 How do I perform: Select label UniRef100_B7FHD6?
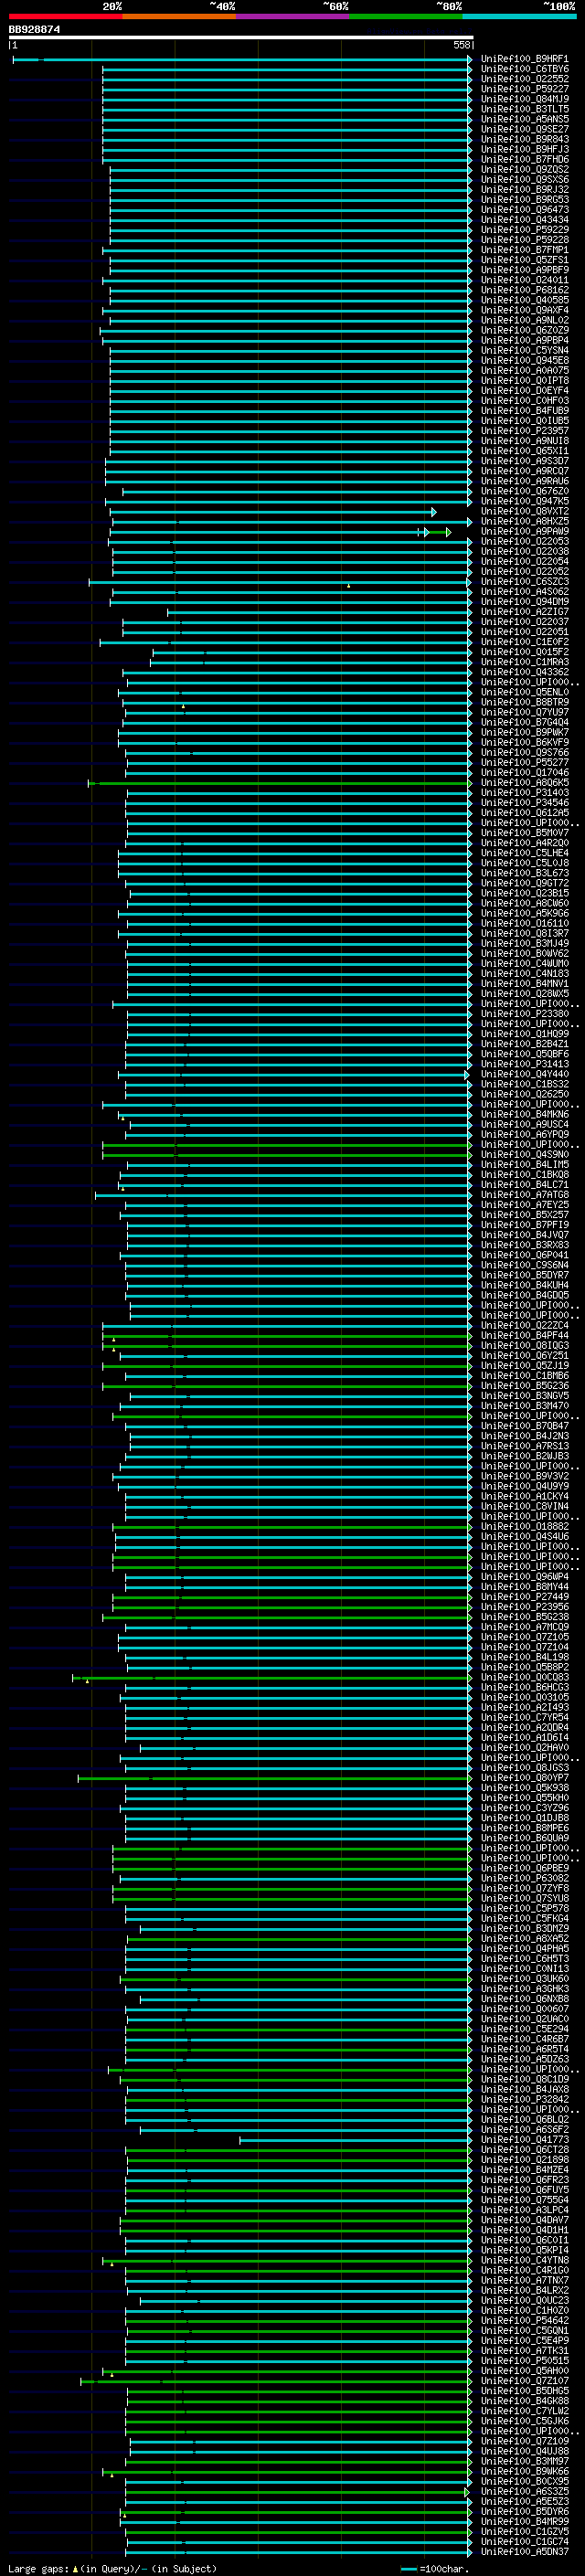[524, 159]
